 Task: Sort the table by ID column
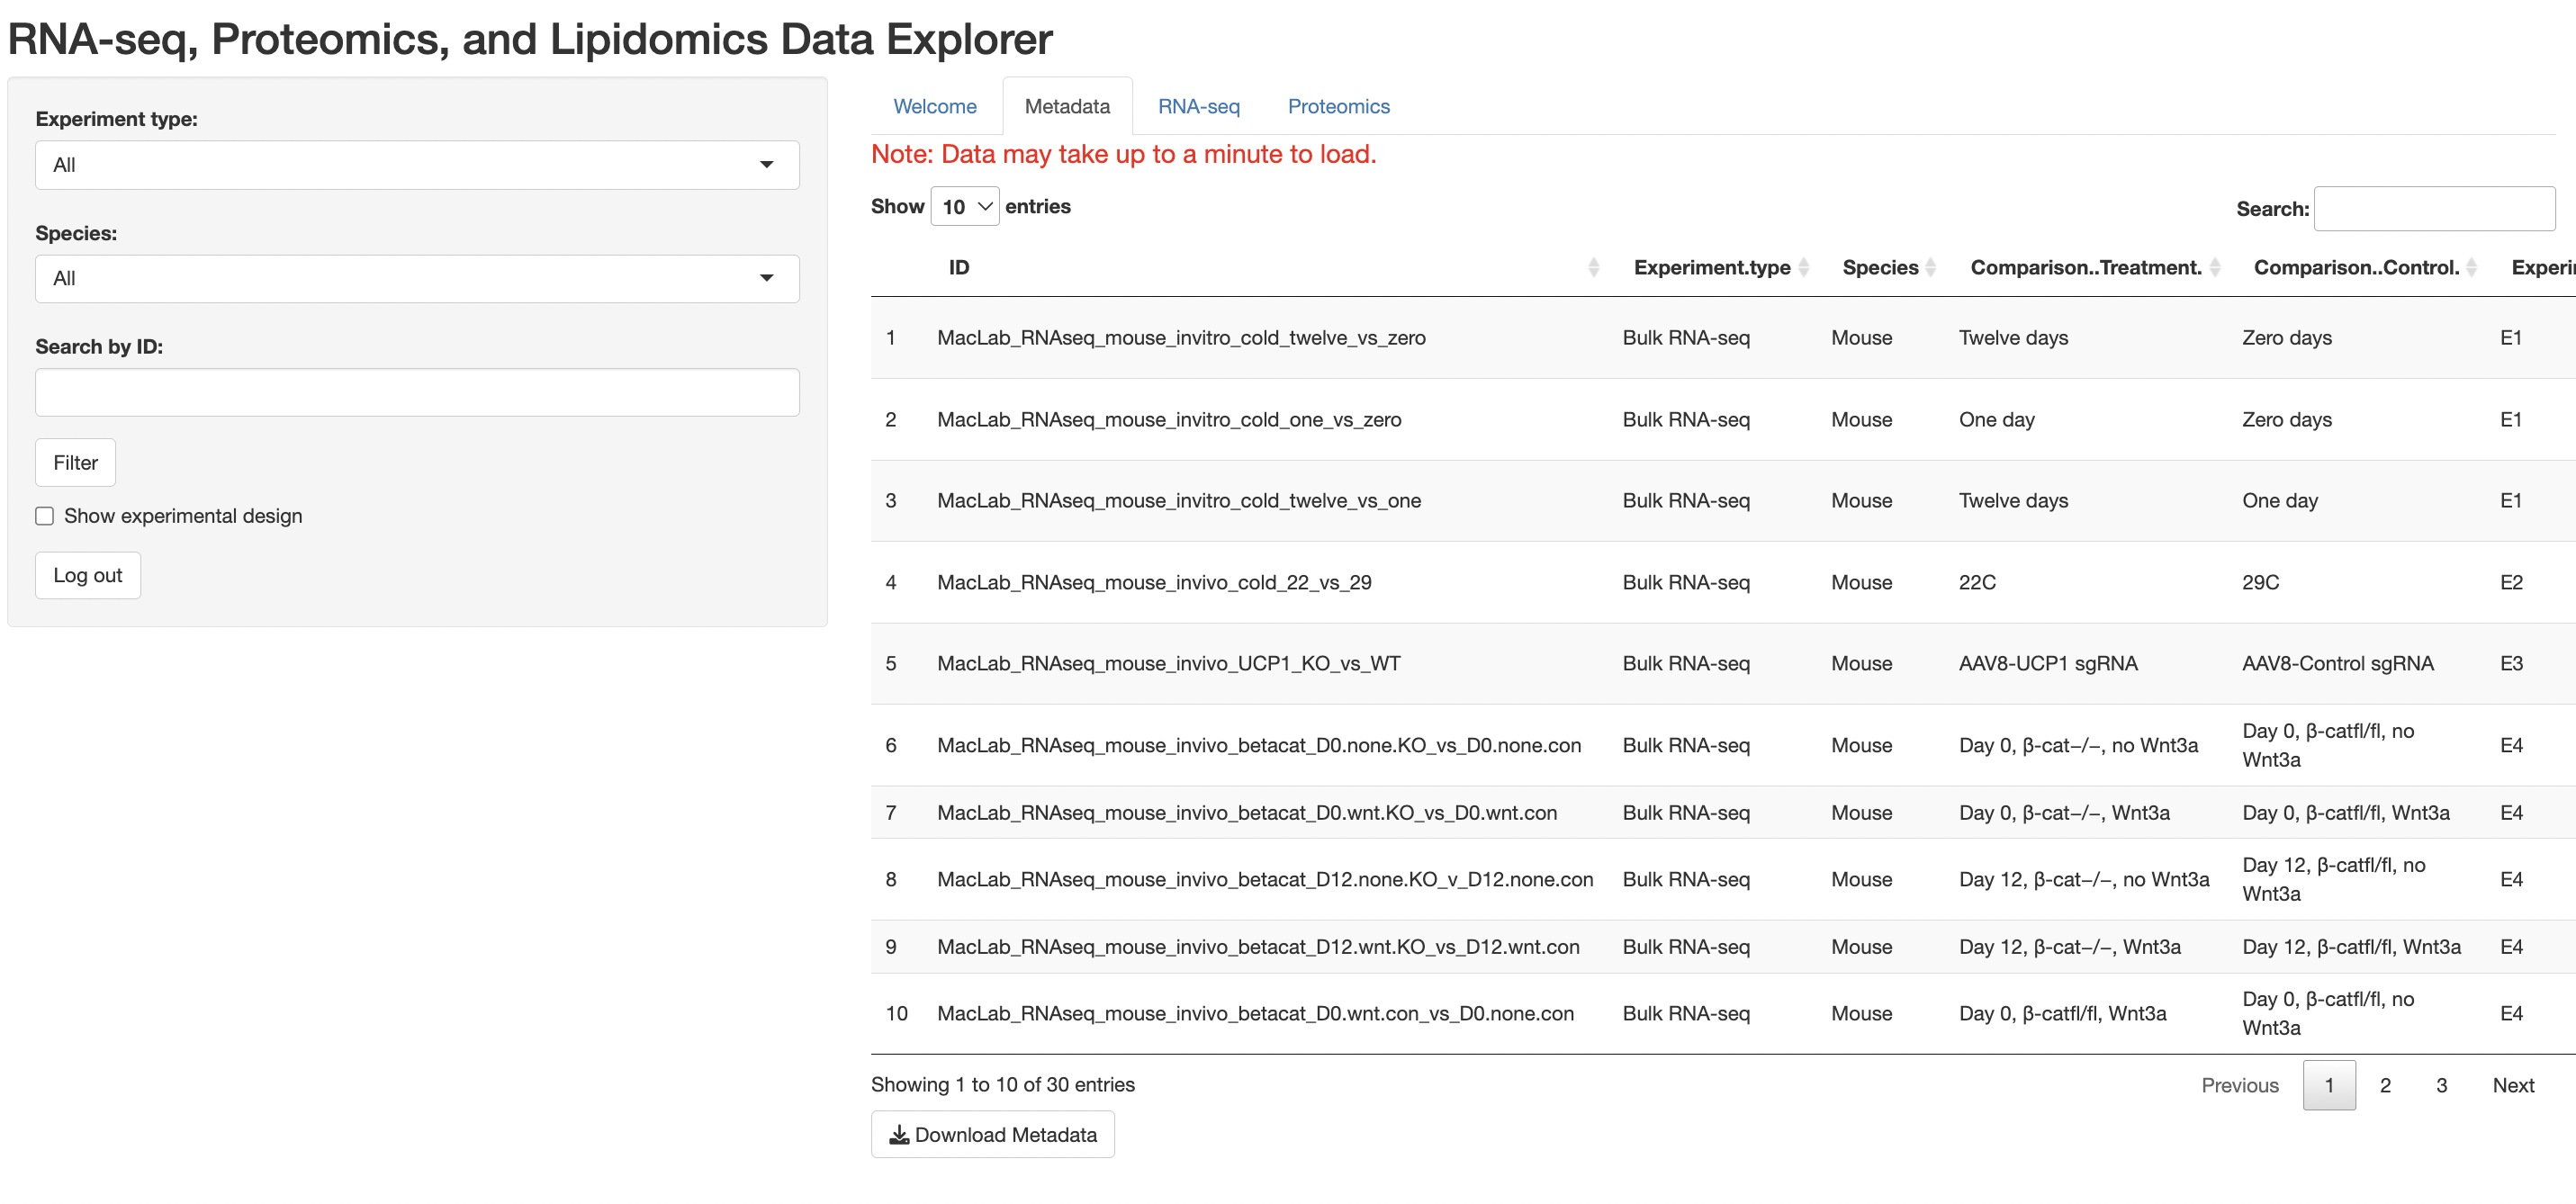(x=1592, y=267)
